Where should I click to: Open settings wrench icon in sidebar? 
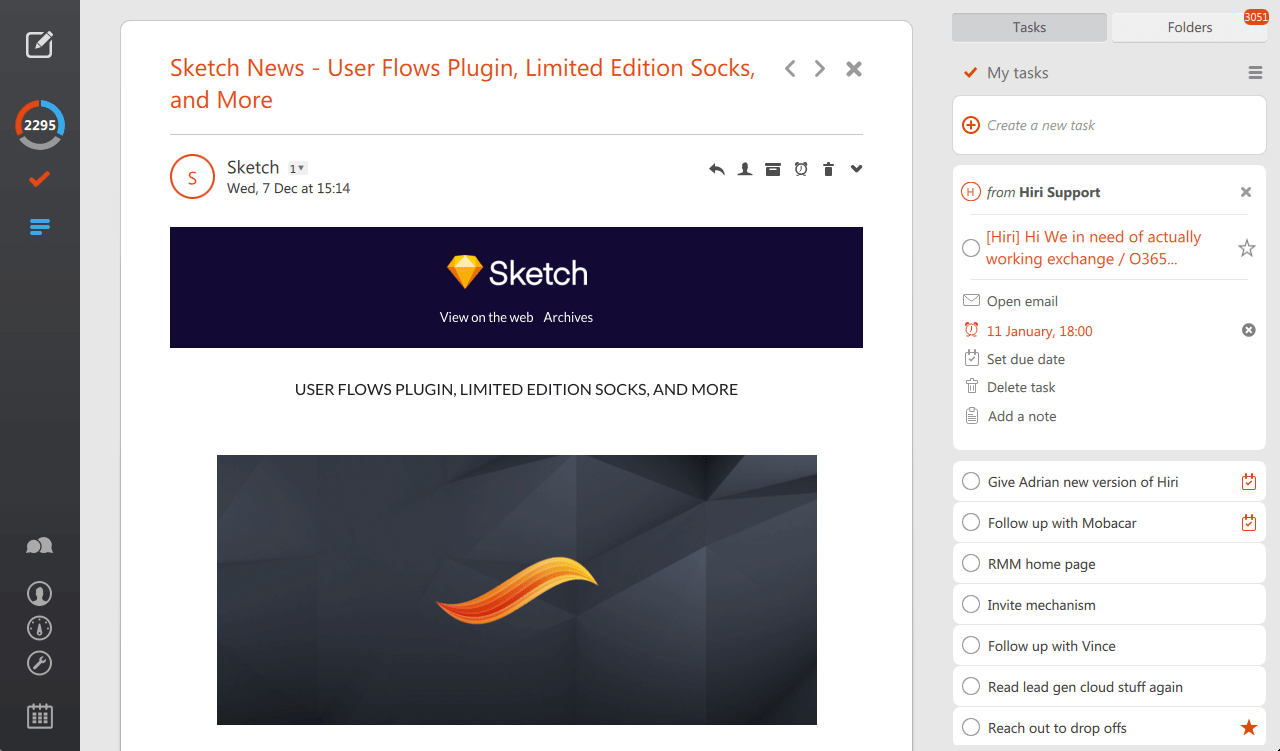tap(39, 663)
